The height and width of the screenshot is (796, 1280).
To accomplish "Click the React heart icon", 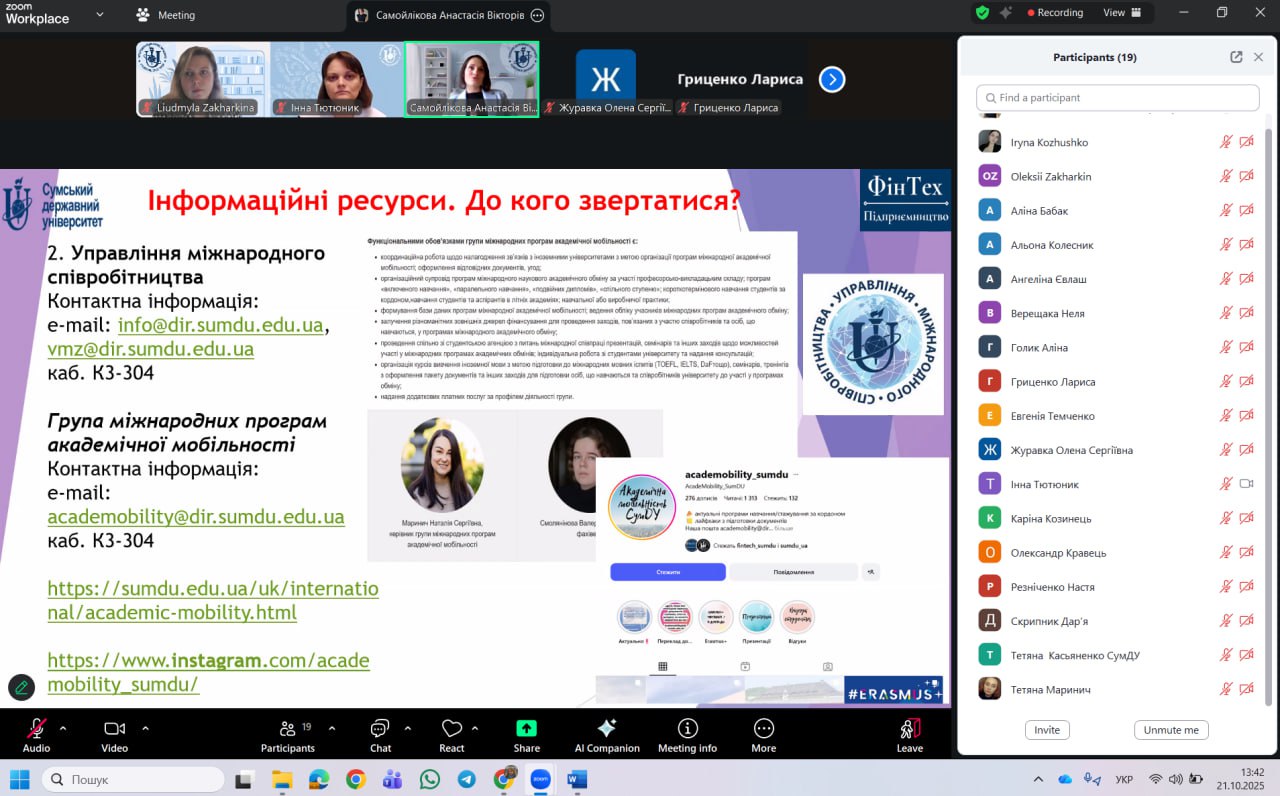I will [x=451, y=729].
